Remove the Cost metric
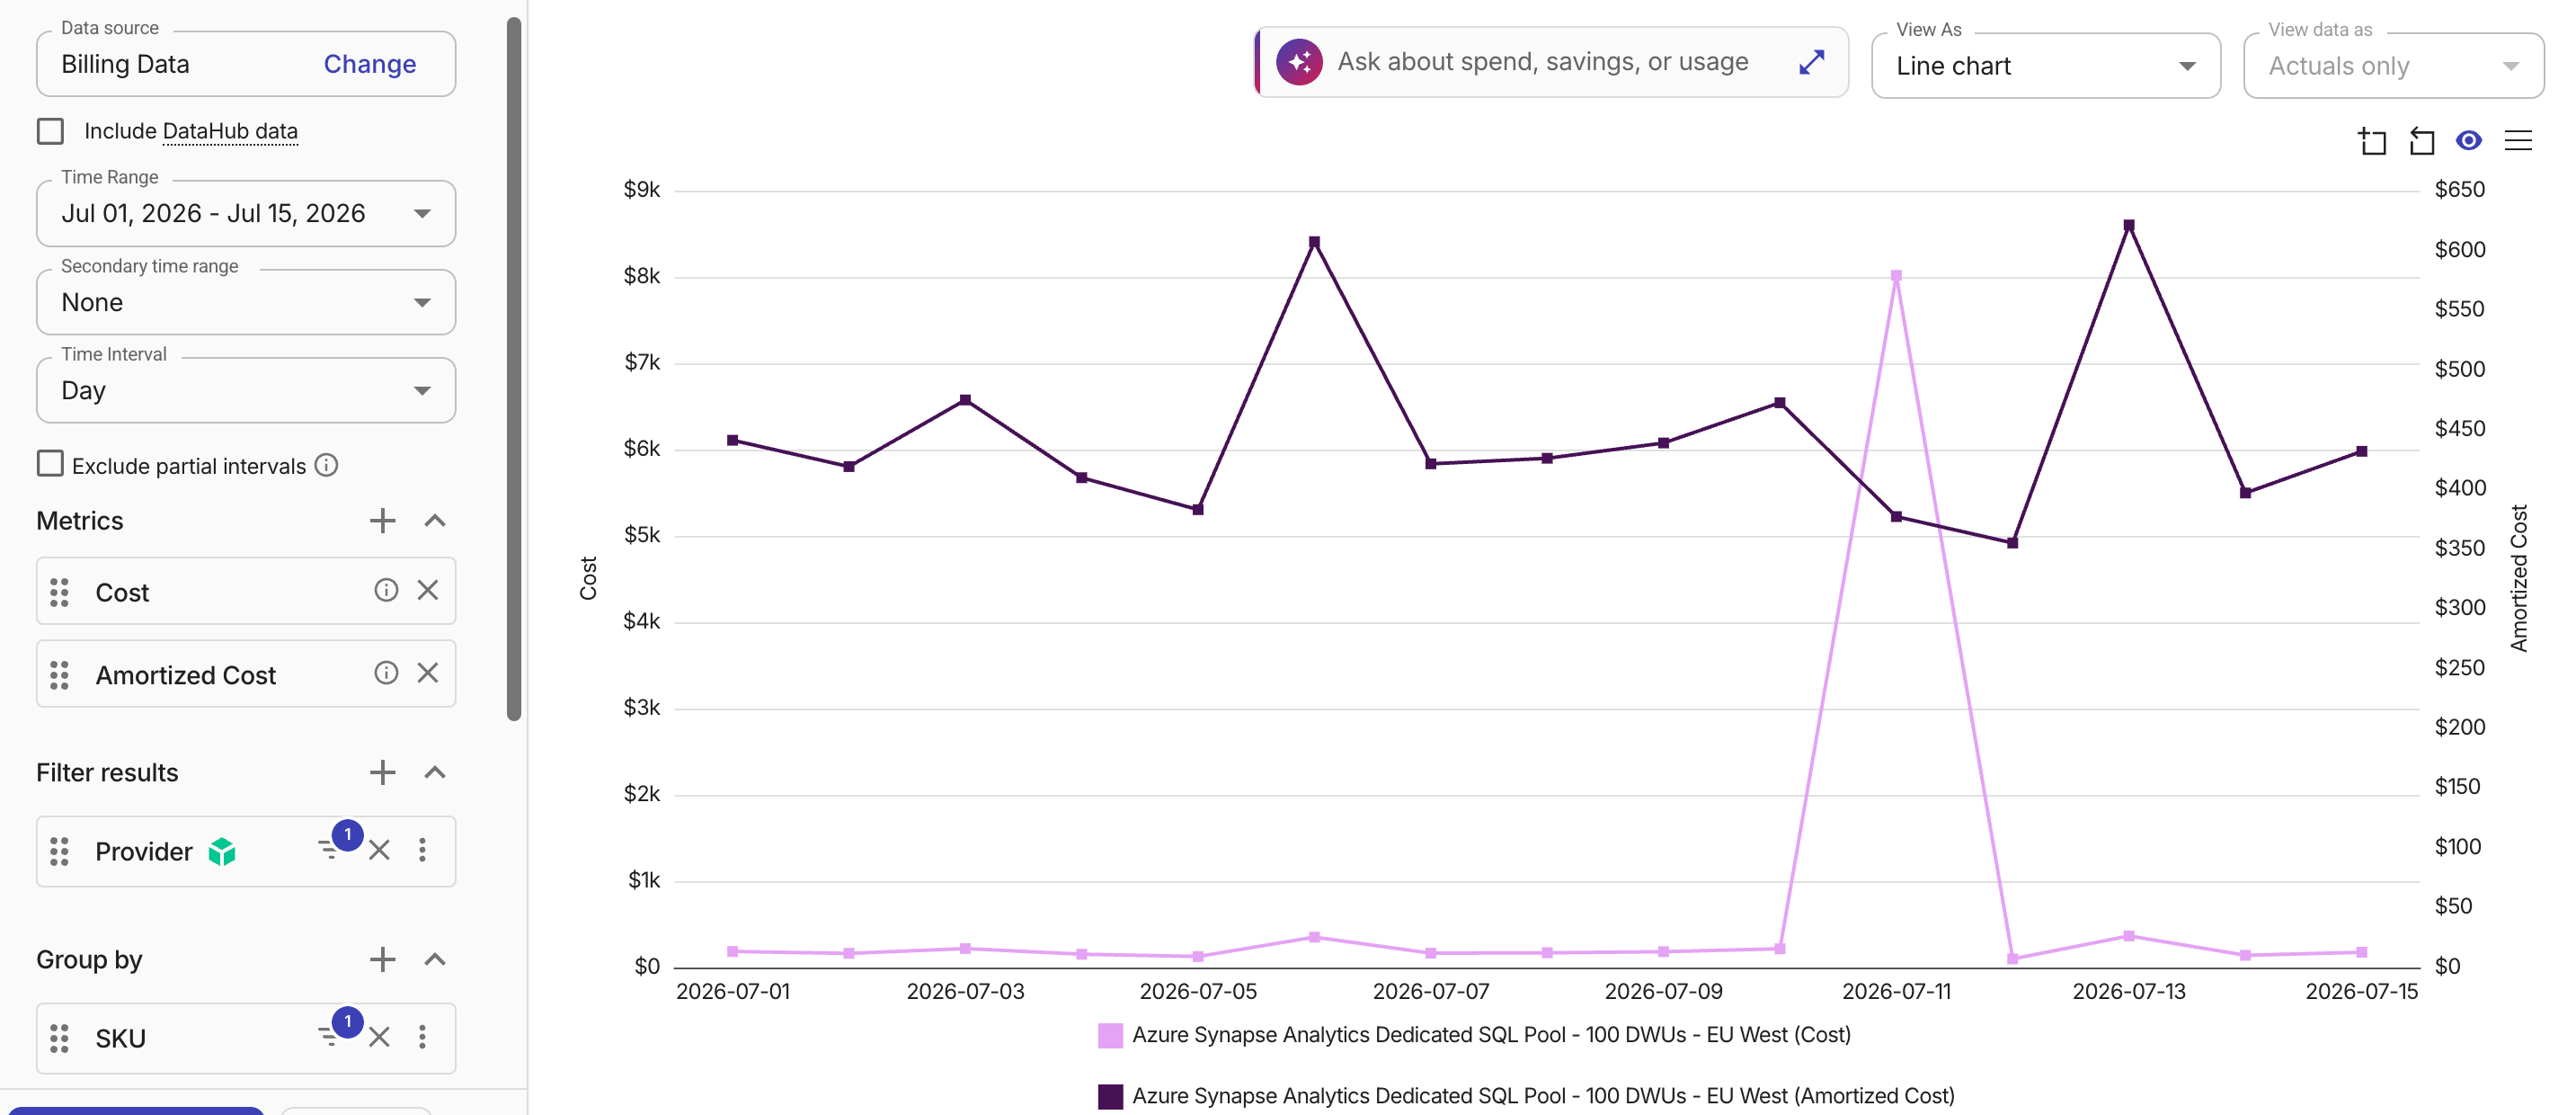 click(x=428, y=590)
